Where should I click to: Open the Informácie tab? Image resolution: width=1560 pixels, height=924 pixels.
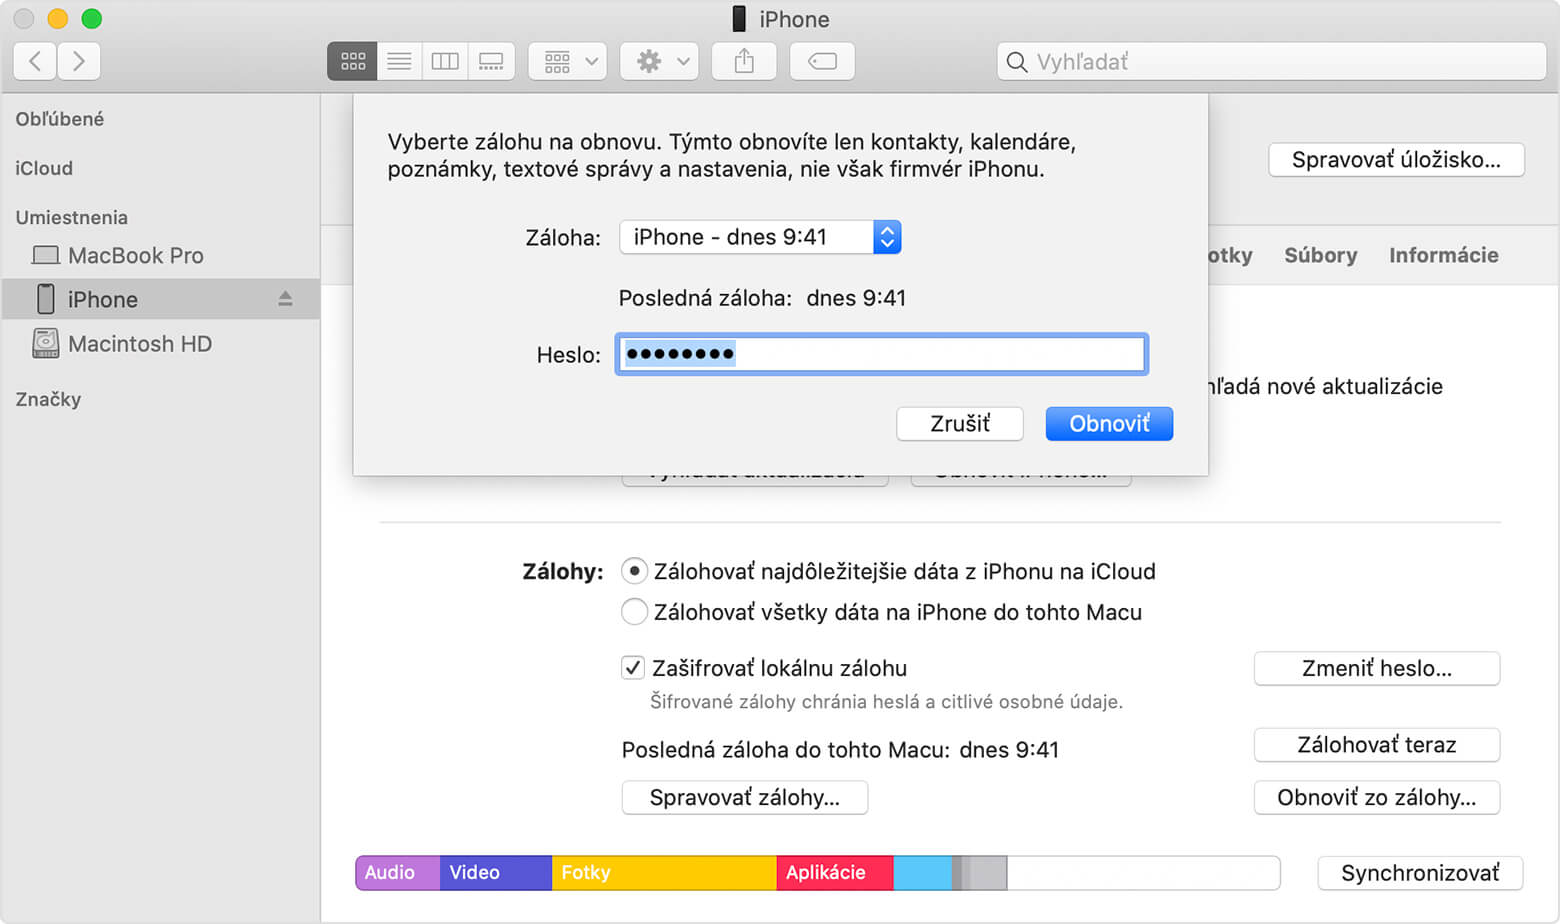tap(1443, 255)
